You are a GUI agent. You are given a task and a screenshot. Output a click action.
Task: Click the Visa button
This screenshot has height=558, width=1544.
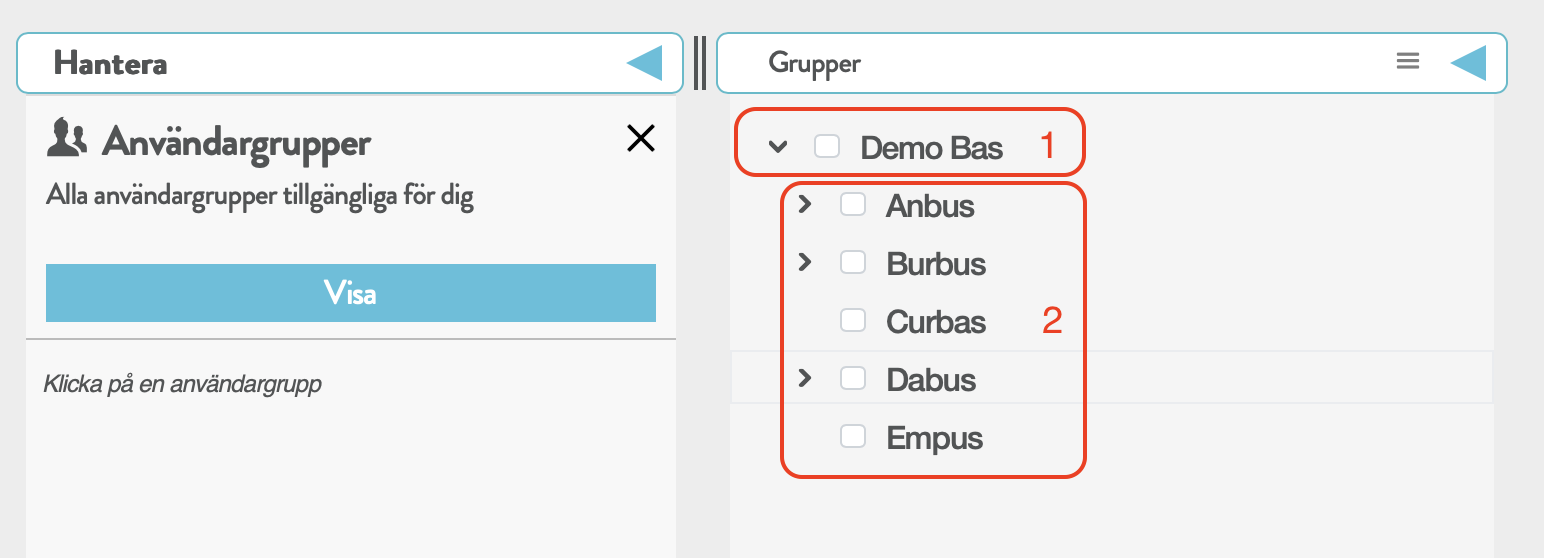[x=351, y=293]
